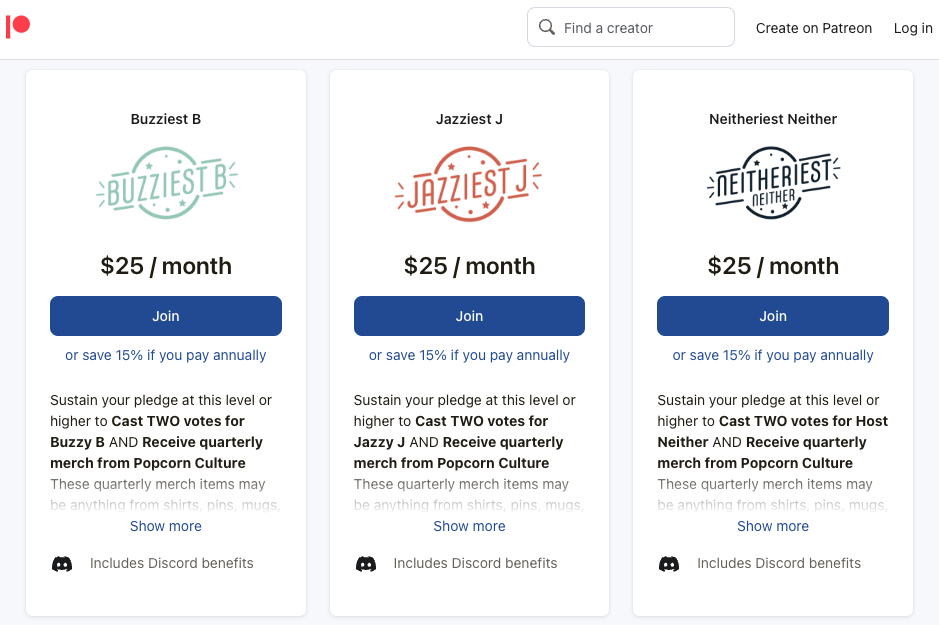Join the Jazziest J tier
This screenshot has width=939, height=625.
pos(469,316)
